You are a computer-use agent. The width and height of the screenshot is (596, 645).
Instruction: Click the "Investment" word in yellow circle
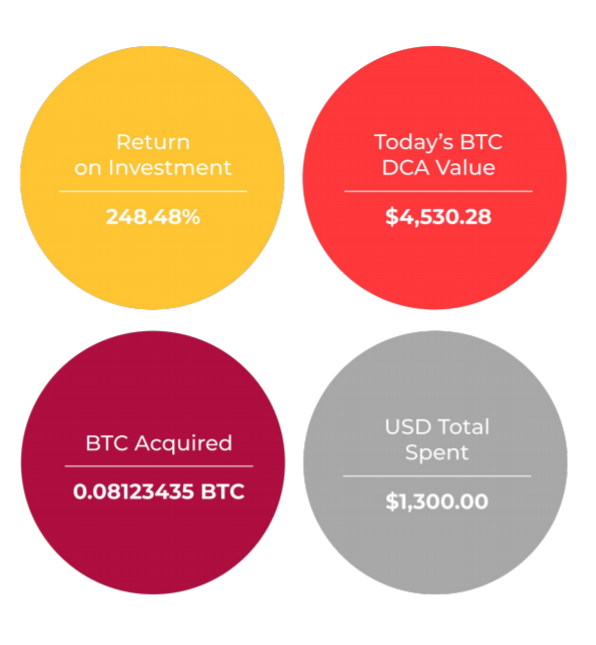coord(170,167)
